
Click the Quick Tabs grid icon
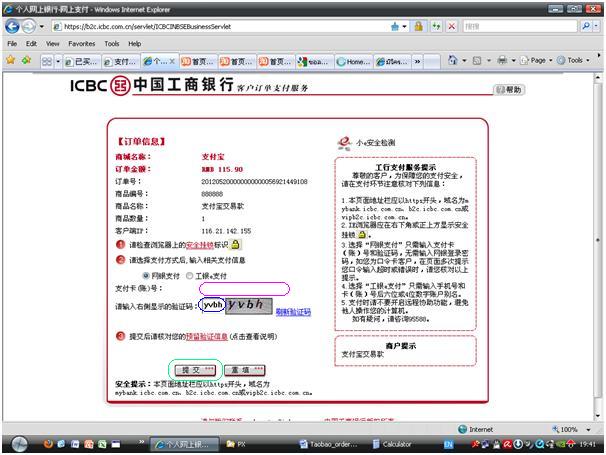[47, 61]
